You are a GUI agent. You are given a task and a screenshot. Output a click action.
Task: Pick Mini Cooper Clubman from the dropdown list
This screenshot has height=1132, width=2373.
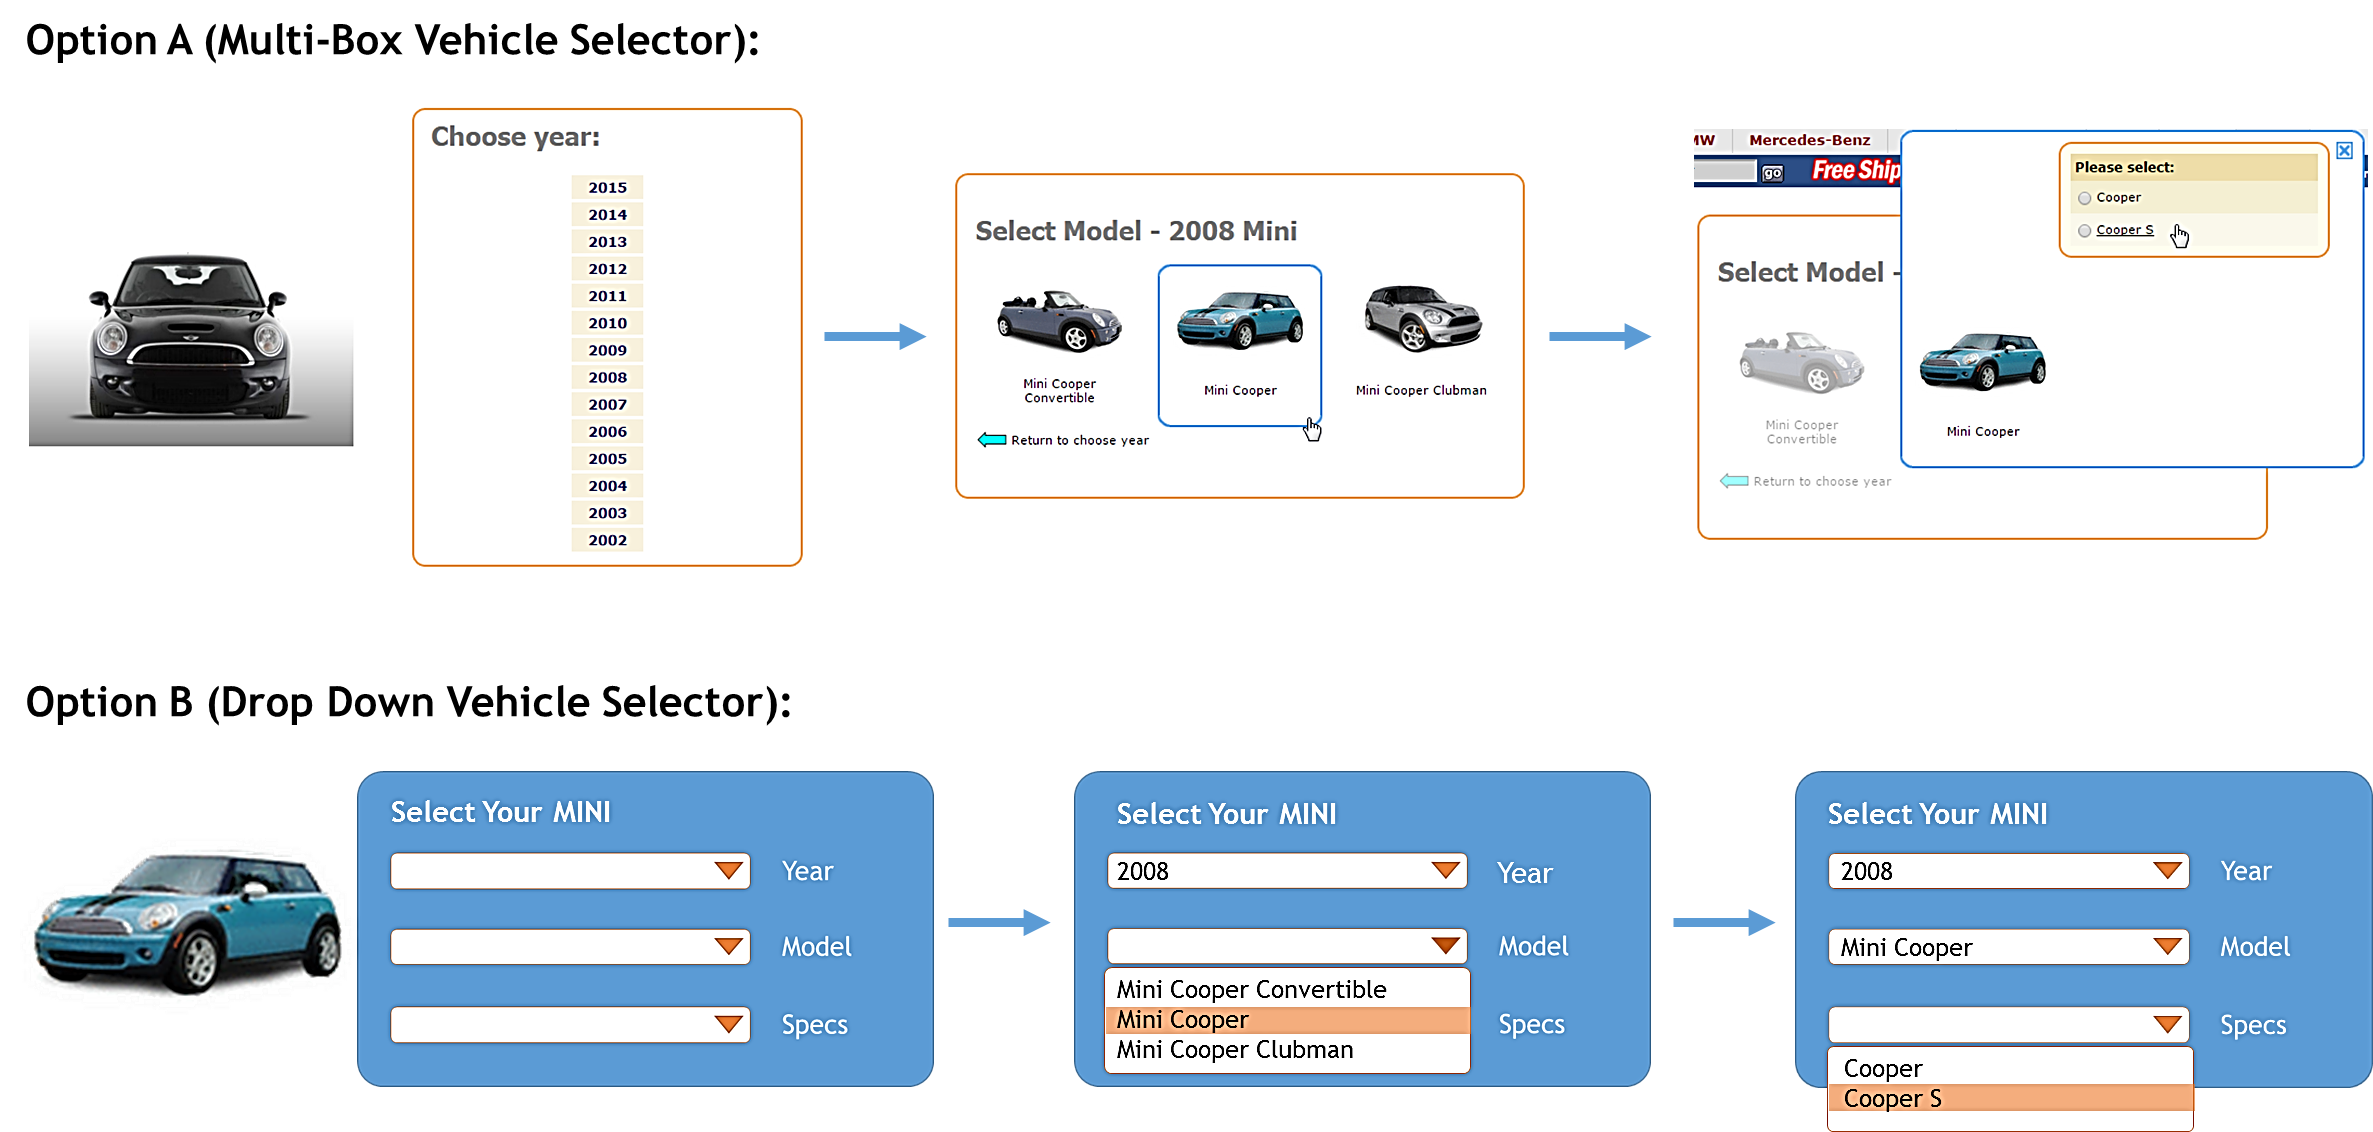[x=1287, y=1050]
